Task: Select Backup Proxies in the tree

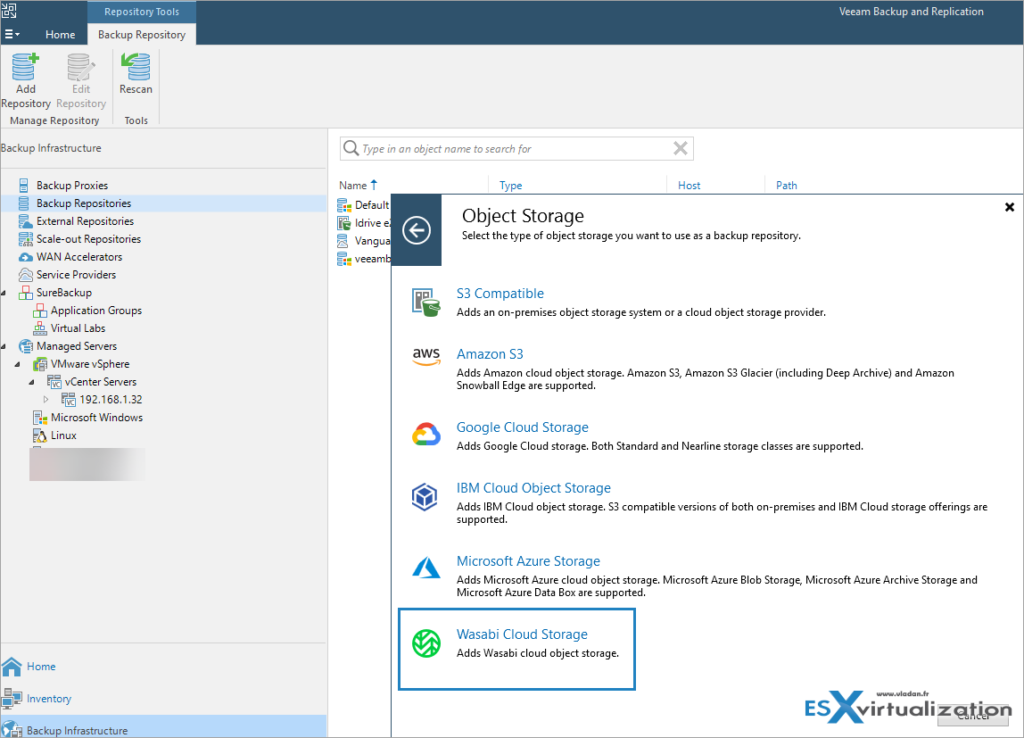Action: point(72,185)
